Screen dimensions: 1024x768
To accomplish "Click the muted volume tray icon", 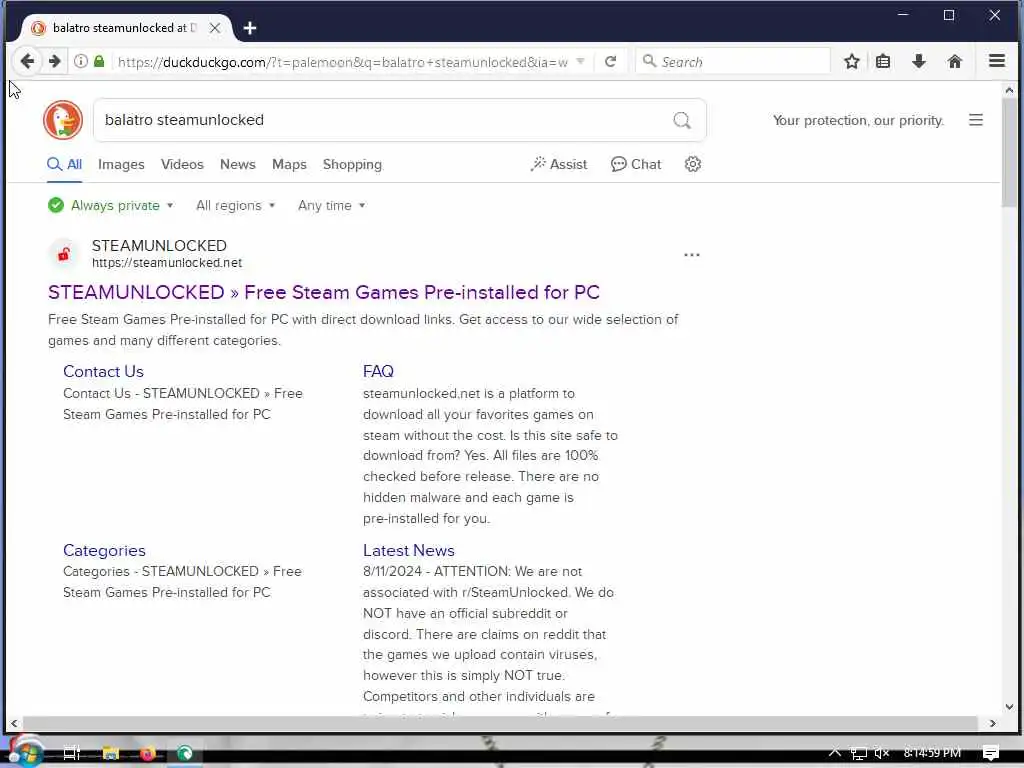I will click(x=882, y=753).
